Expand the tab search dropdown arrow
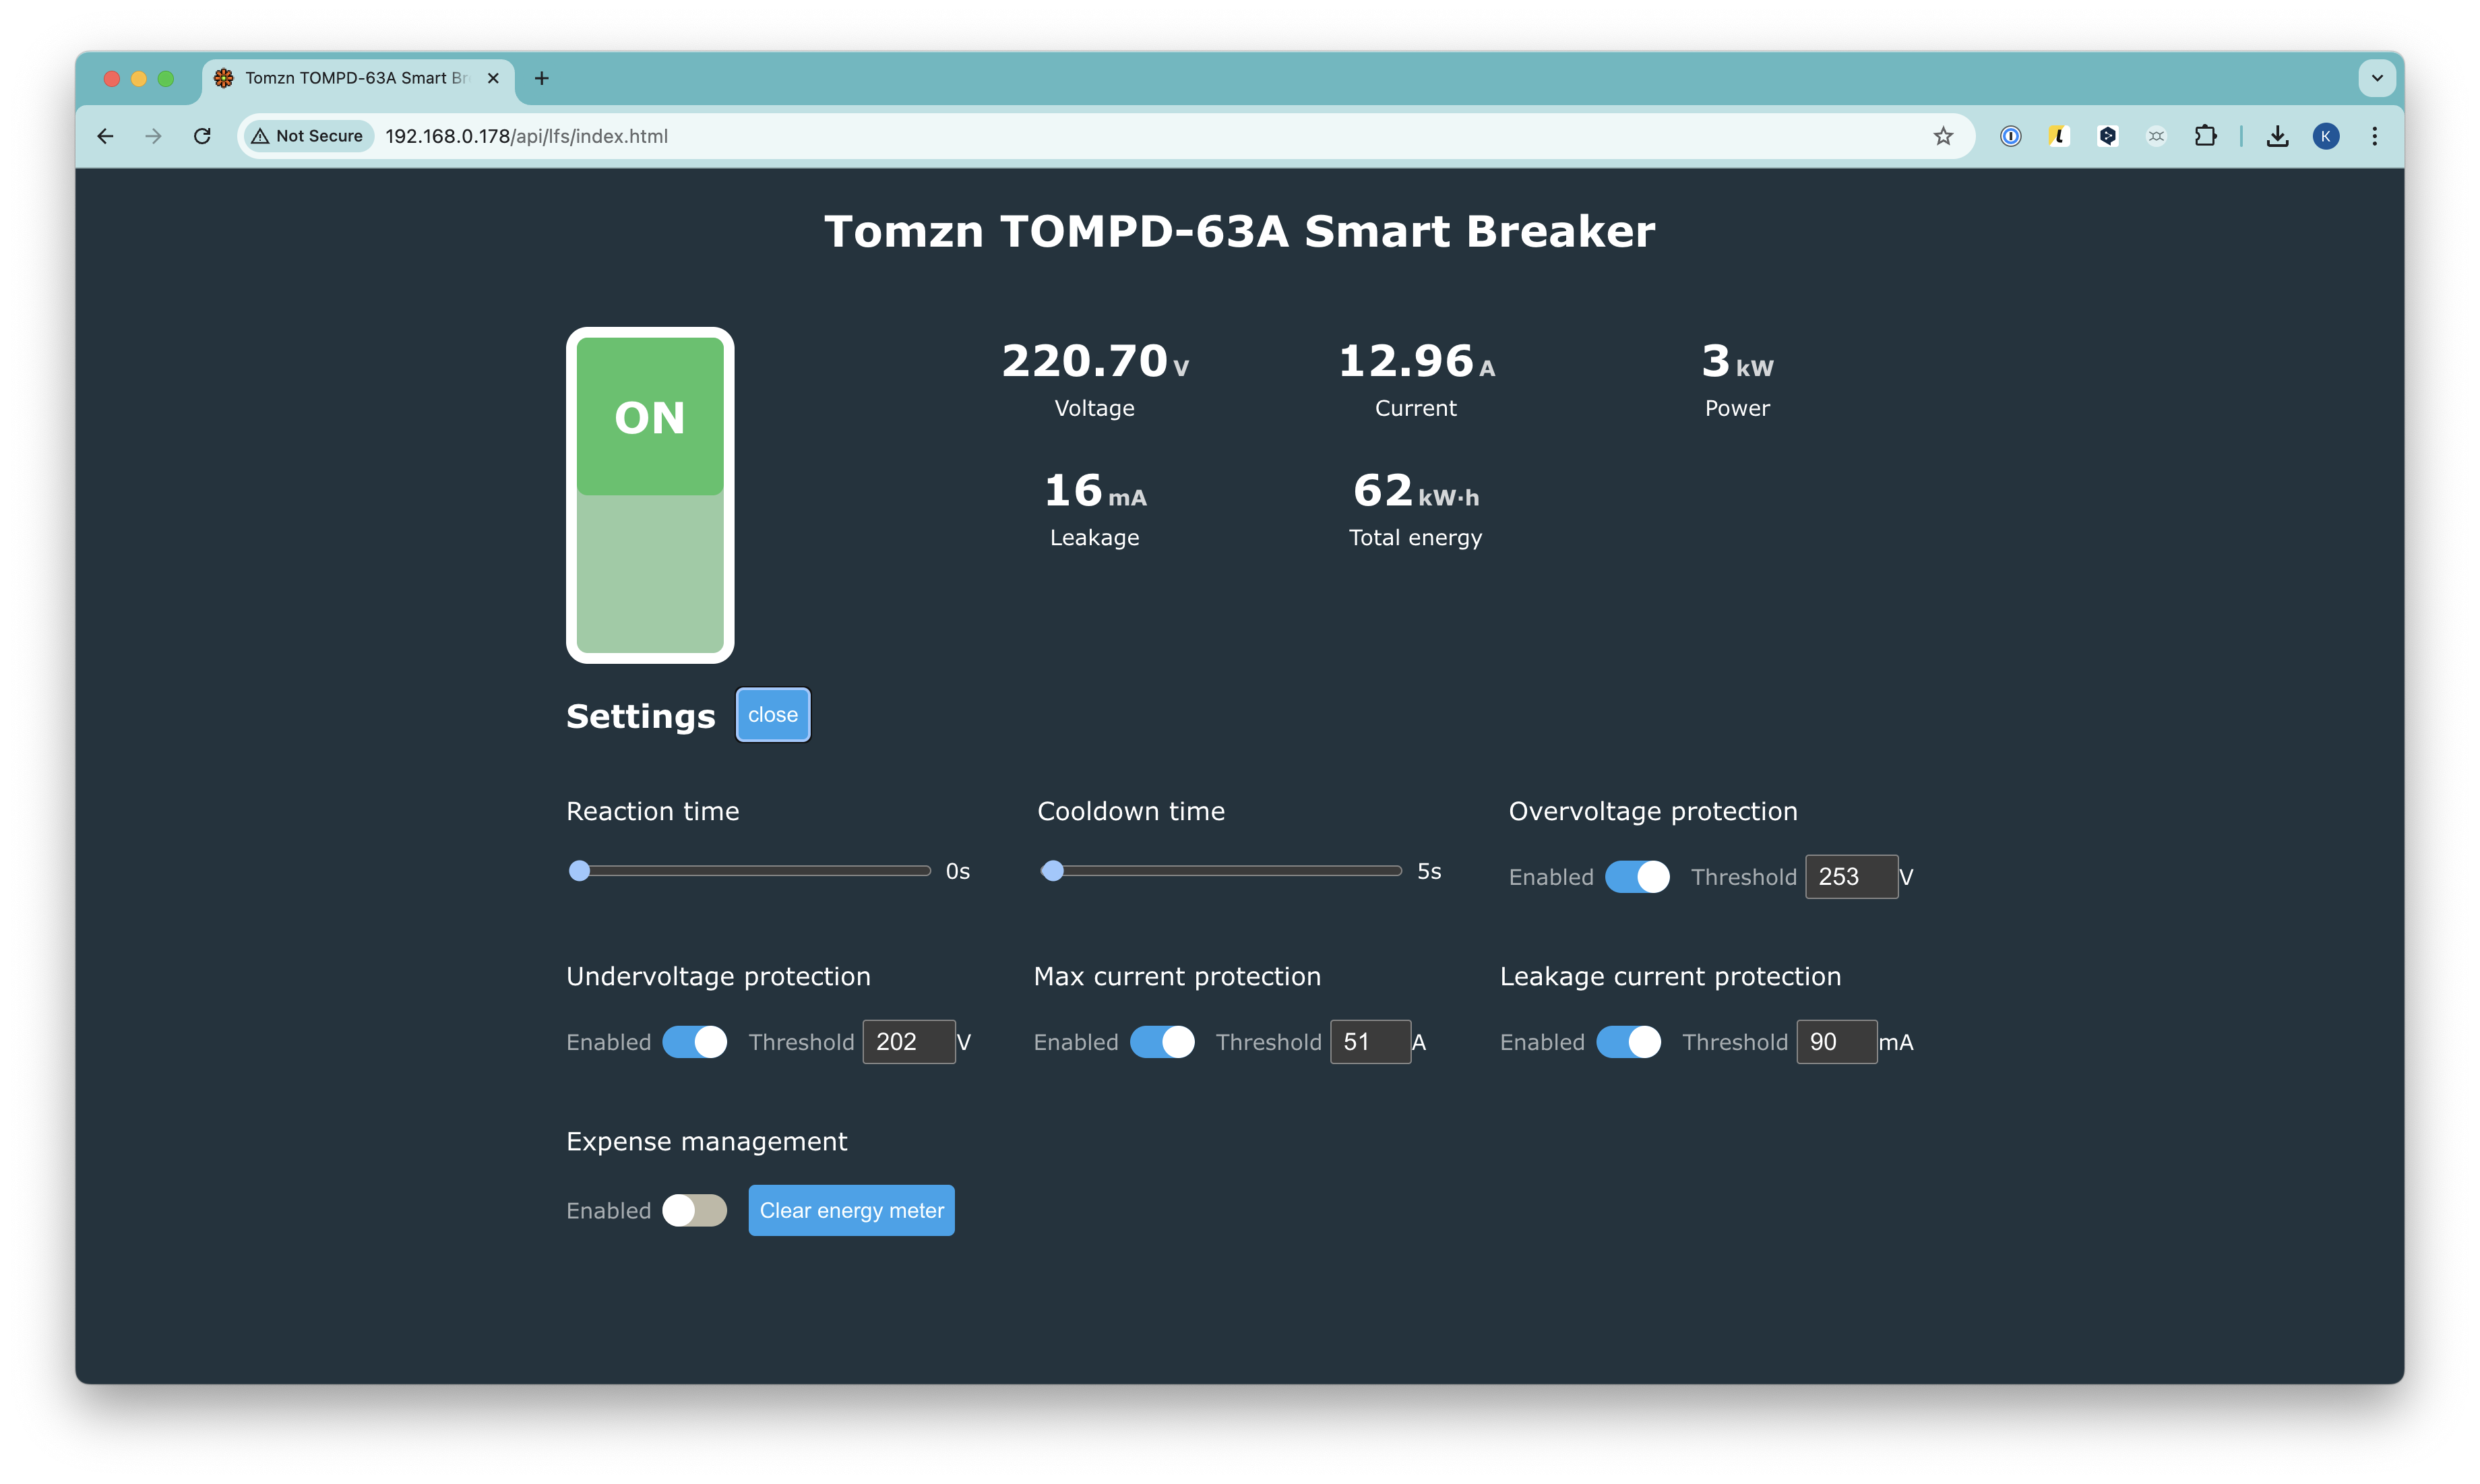The height and width of the screenshot is (1484, 2480). [2377, 78]
